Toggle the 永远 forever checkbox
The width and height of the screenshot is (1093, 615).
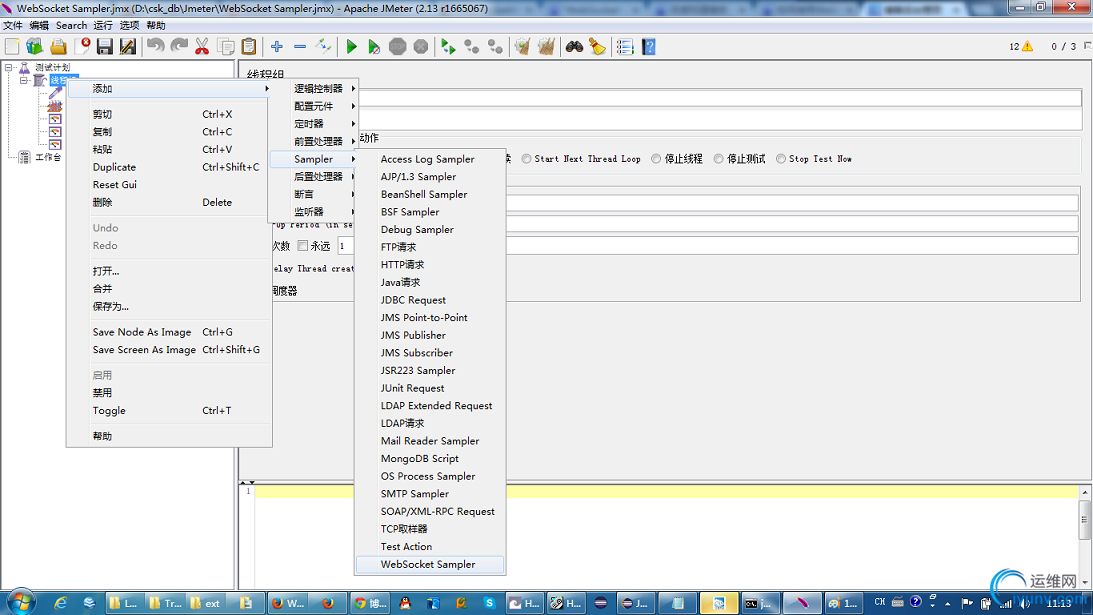[303, 245]
